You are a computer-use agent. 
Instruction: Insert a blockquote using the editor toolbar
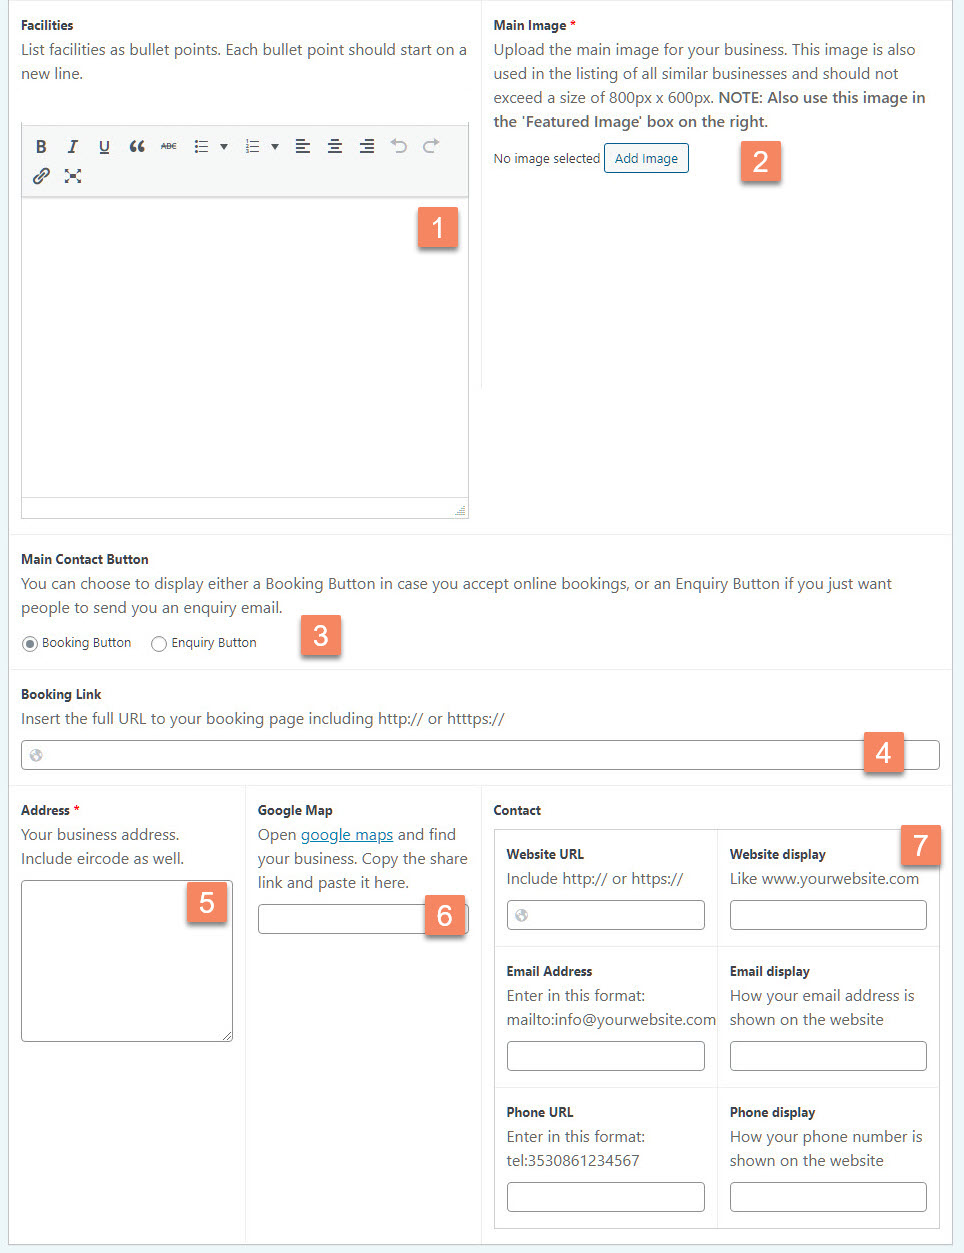tap(136, 146)
